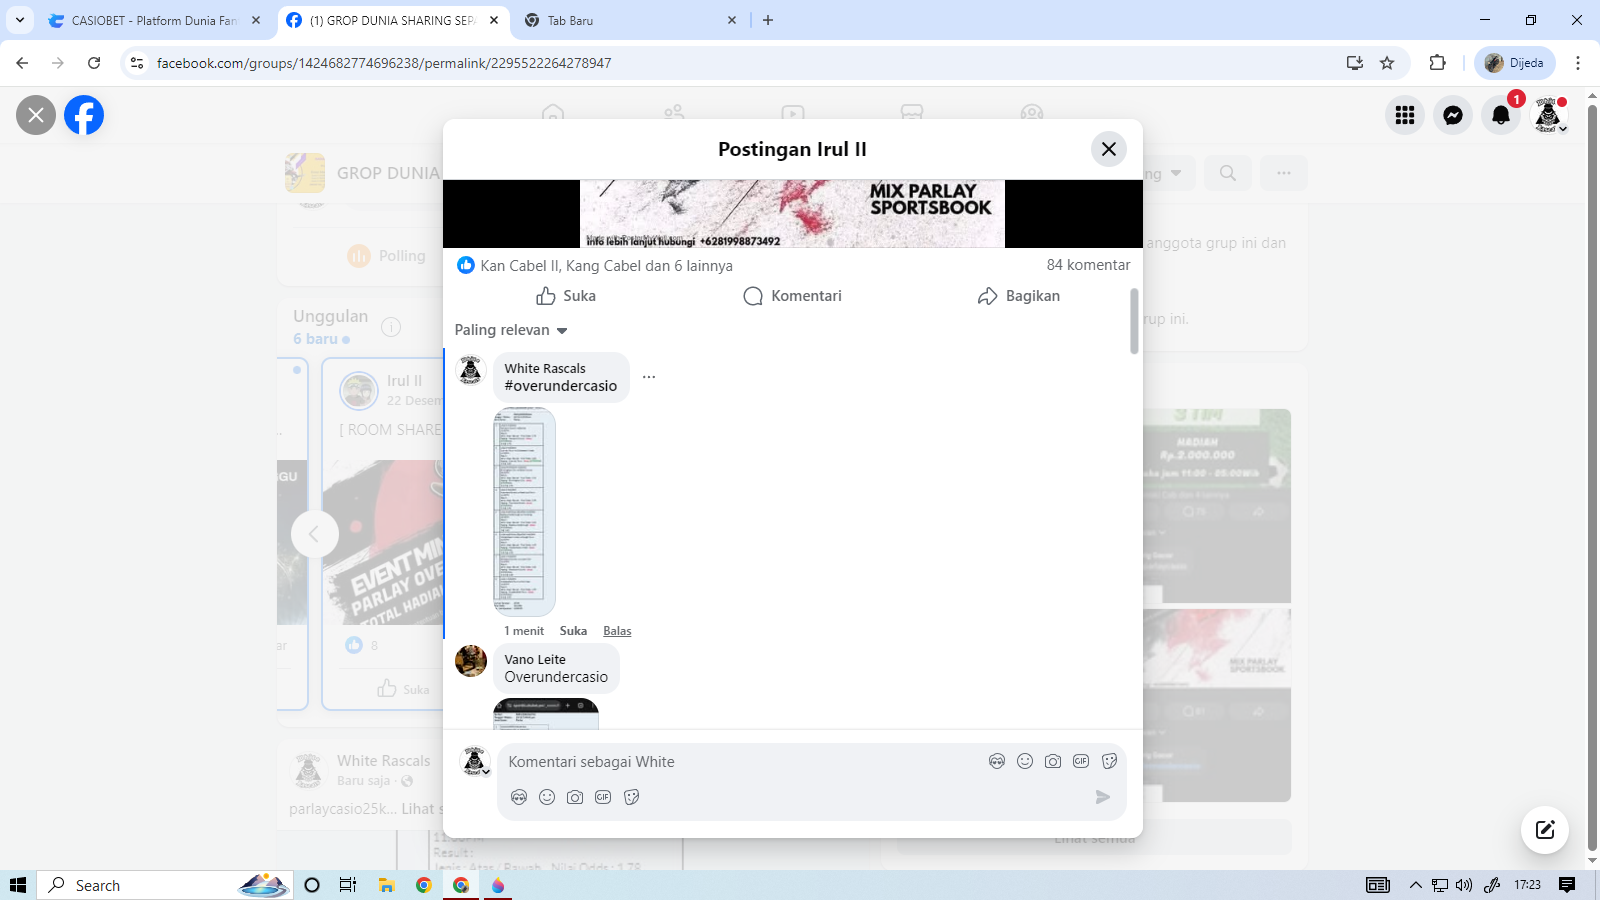Open options menu for White Rascals' comment
Screen dimensions: 1600x900
pyautogui.click(x=649, y=377)
